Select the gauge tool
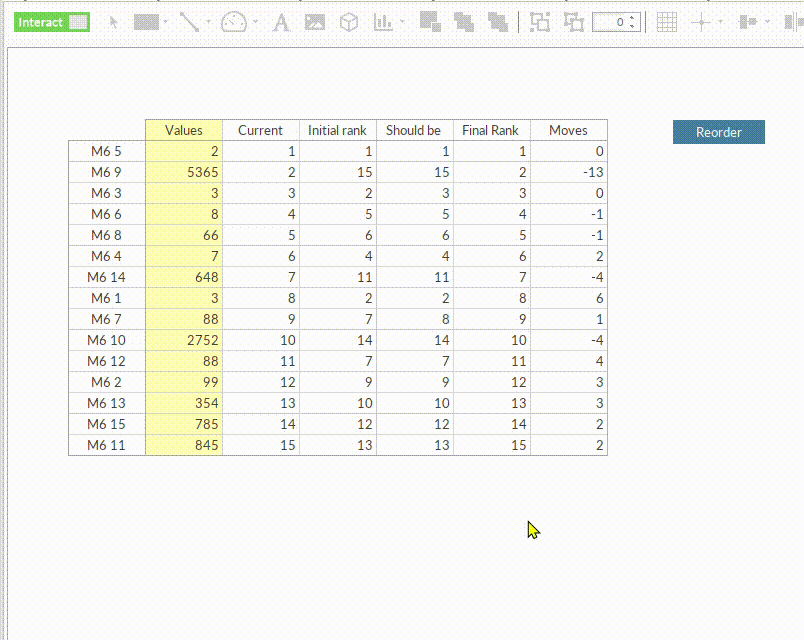 tap(234, 21)
